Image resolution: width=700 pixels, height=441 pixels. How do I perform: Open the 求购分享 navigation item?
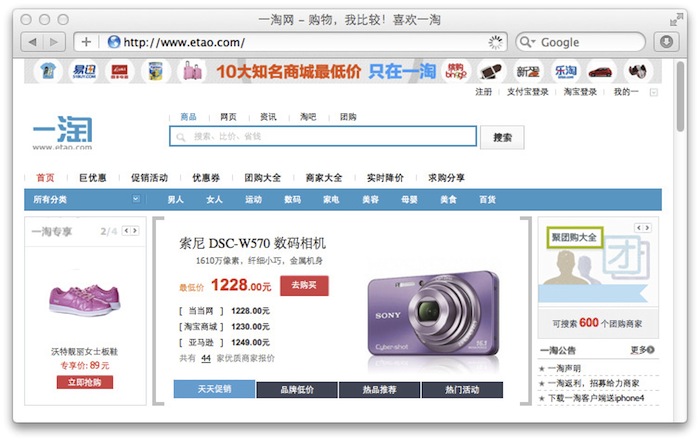446,178
